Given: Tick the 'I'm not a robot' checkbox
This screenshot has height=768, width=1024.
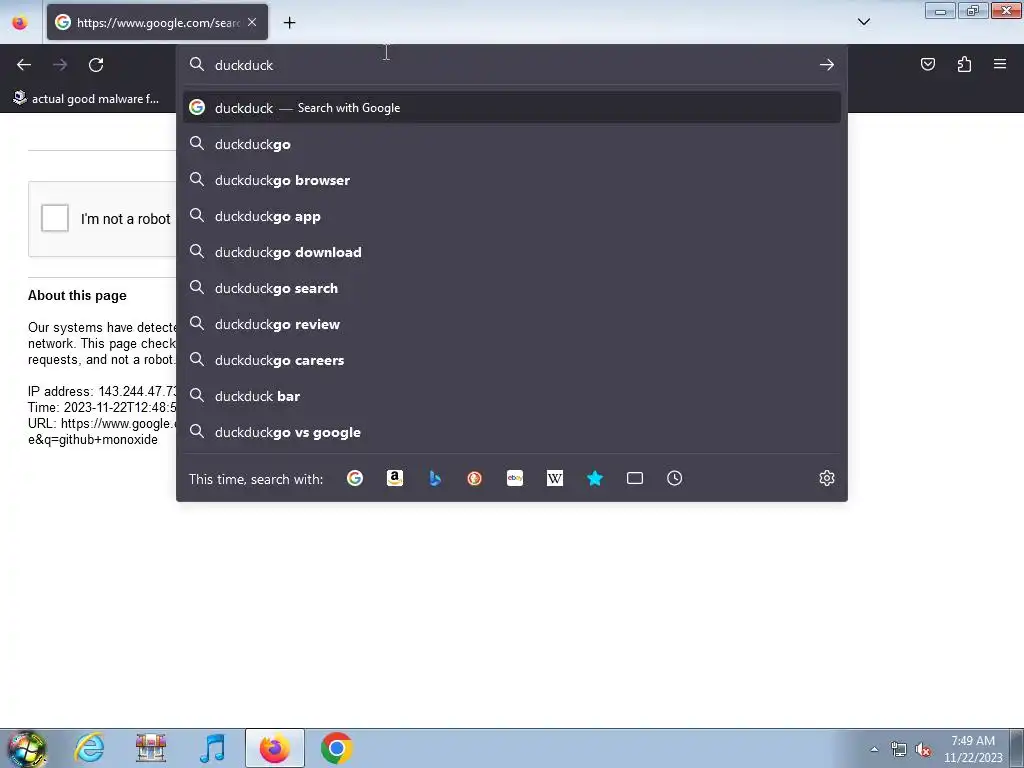Looking at the screenshot, I should [55, 218].
